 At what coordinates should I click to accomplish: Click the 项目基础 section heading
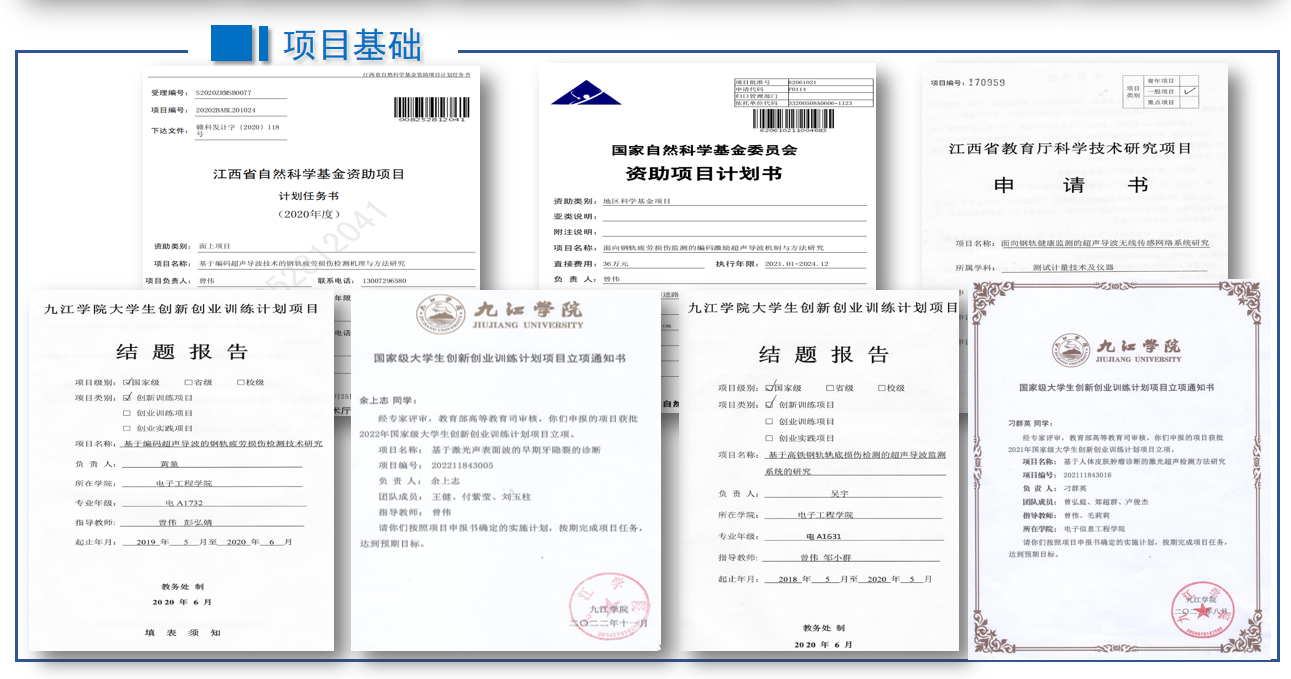tap(352, 45)
